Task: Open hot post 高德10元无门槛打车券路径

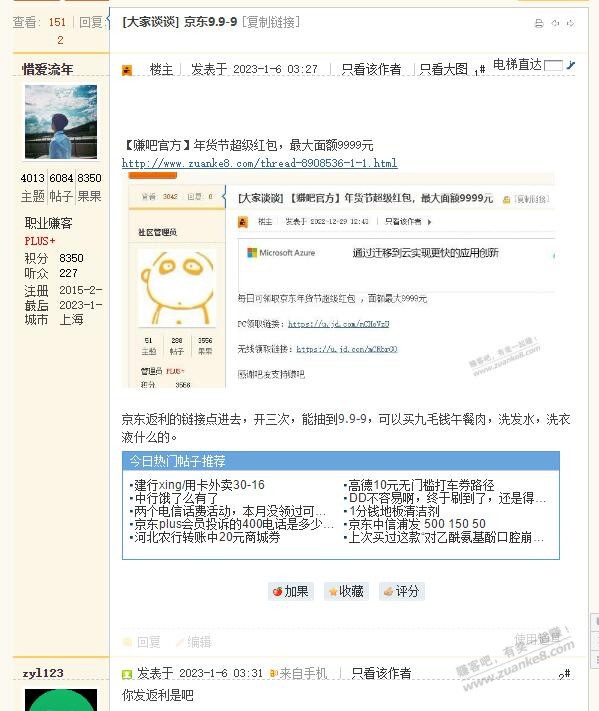Action: [421, 485]
